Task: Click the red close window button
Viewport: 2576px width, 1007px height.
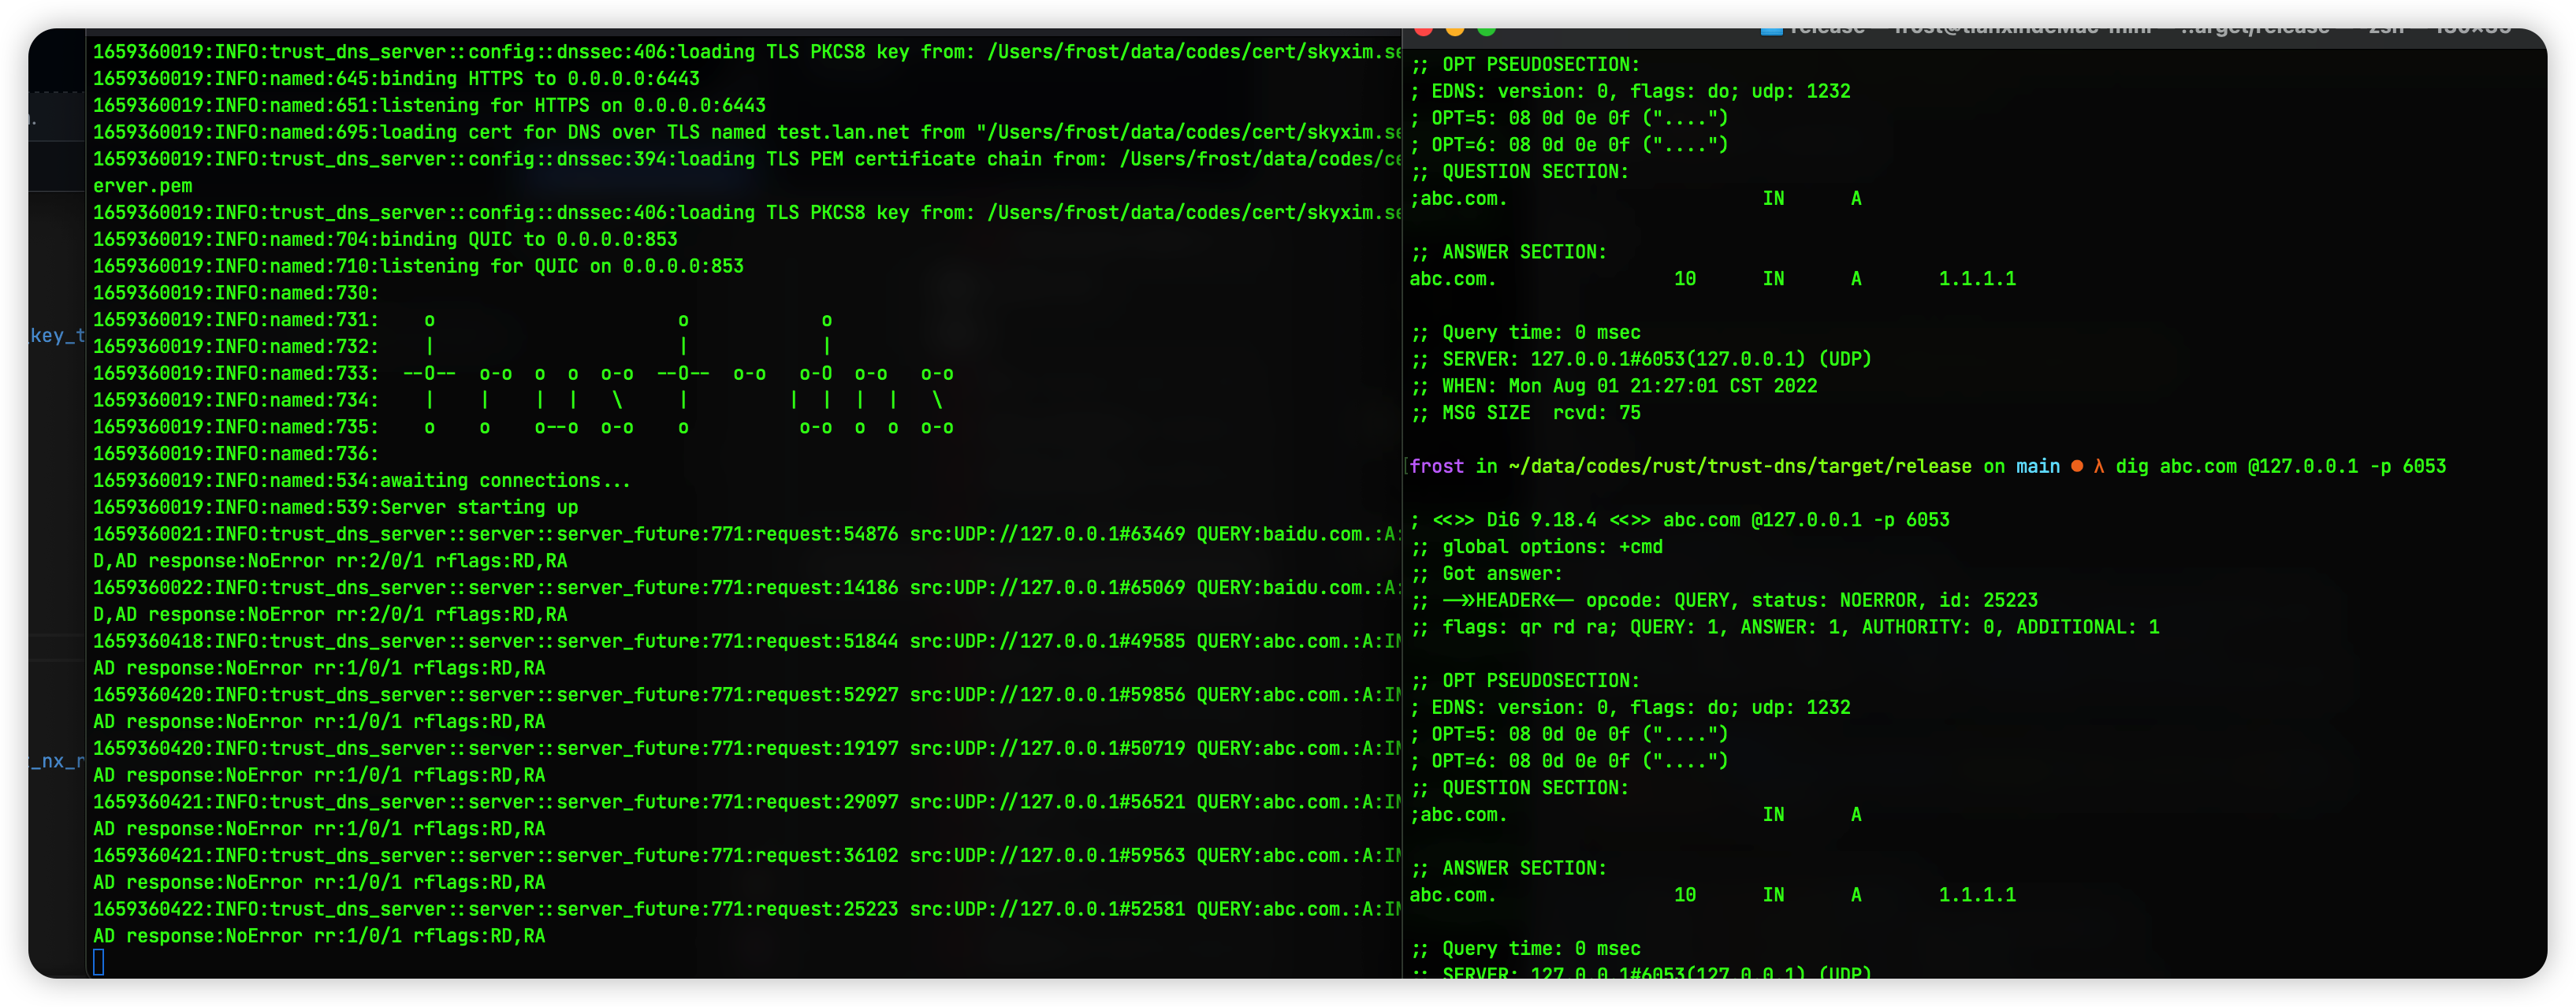Action: pyautogui.click(x=1425, y=30)
